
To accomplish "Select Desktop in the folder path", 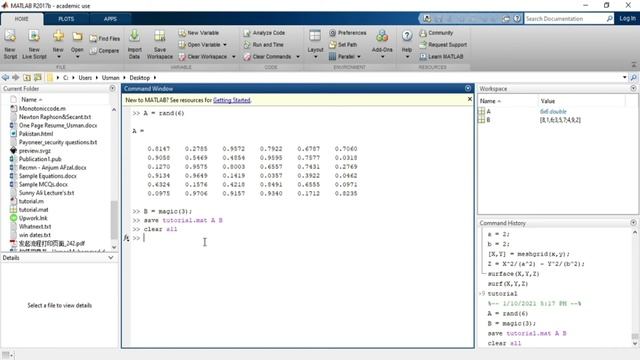I will tap(140, 78).
